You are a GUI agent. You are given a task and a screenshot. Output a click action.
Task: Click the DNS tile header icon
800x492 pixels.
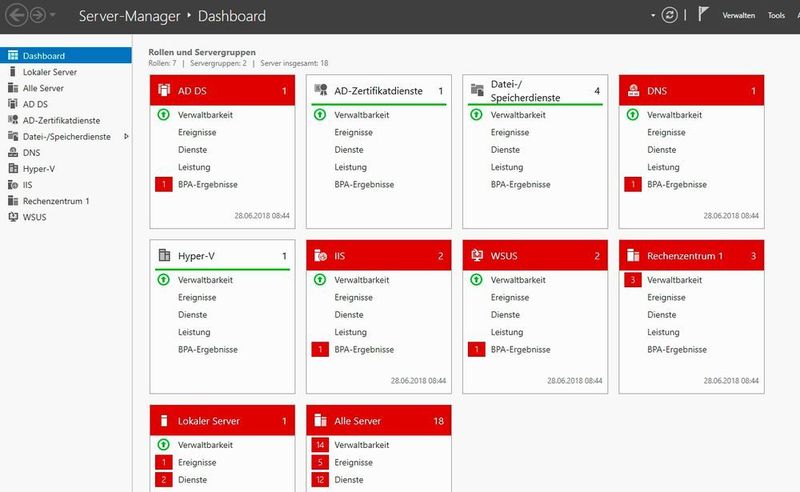[633, 90]
